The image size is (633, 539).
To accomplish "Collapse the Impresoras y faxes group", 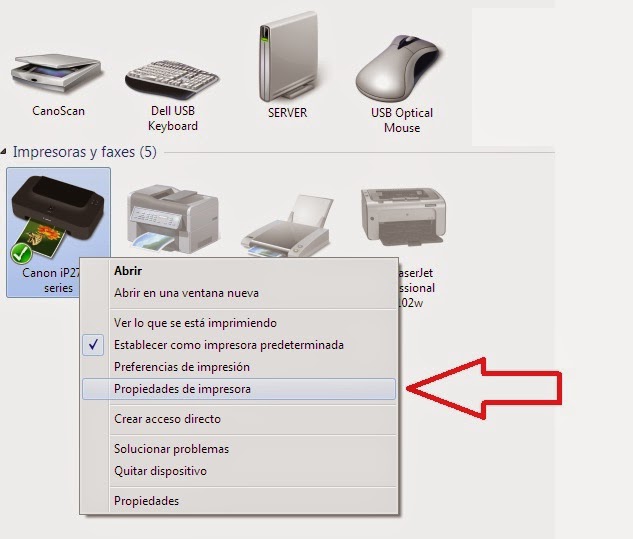I will coord(4,152).
